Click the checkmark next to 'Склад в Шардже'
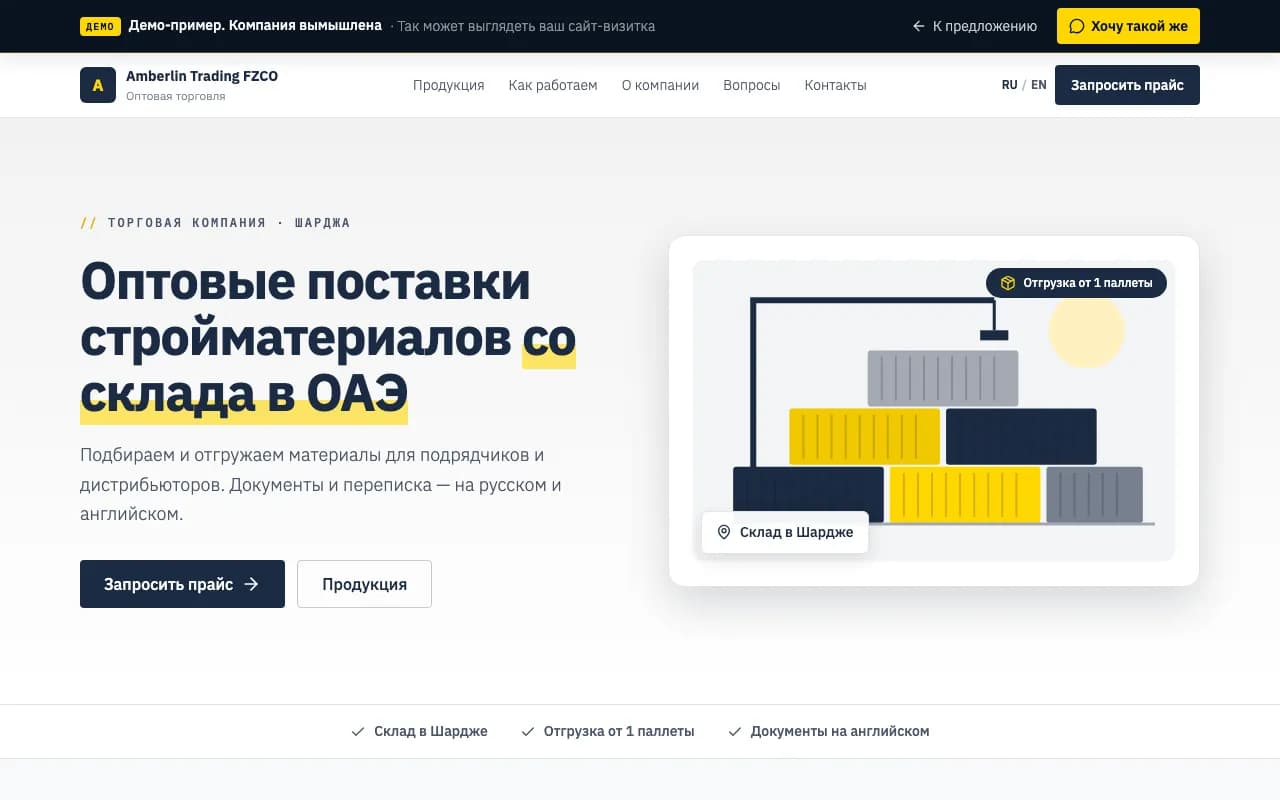The width and height of the screenshot is (1280, 800). click(x=358, y=732)
